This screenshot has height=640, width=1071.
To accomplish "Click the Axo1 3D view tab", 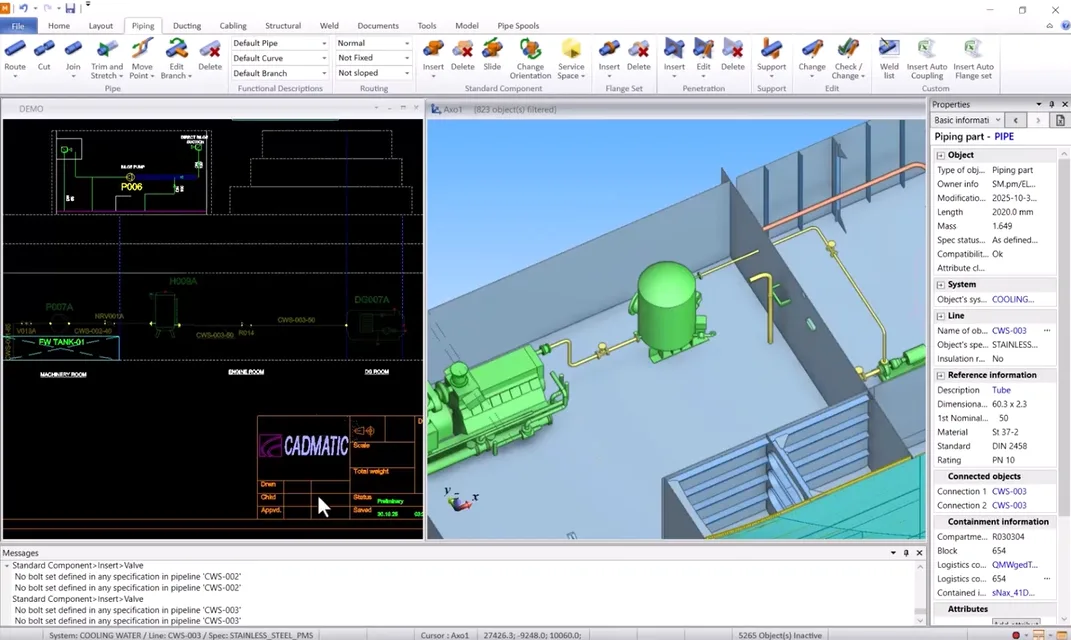I will pos(452,109).
